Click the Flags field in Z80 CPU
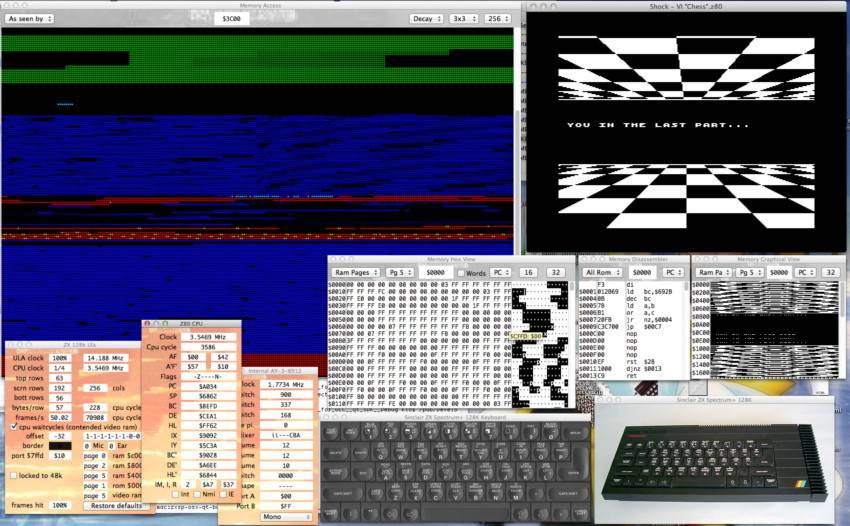This screenshot has height=526, width=850. coord(208,376)
